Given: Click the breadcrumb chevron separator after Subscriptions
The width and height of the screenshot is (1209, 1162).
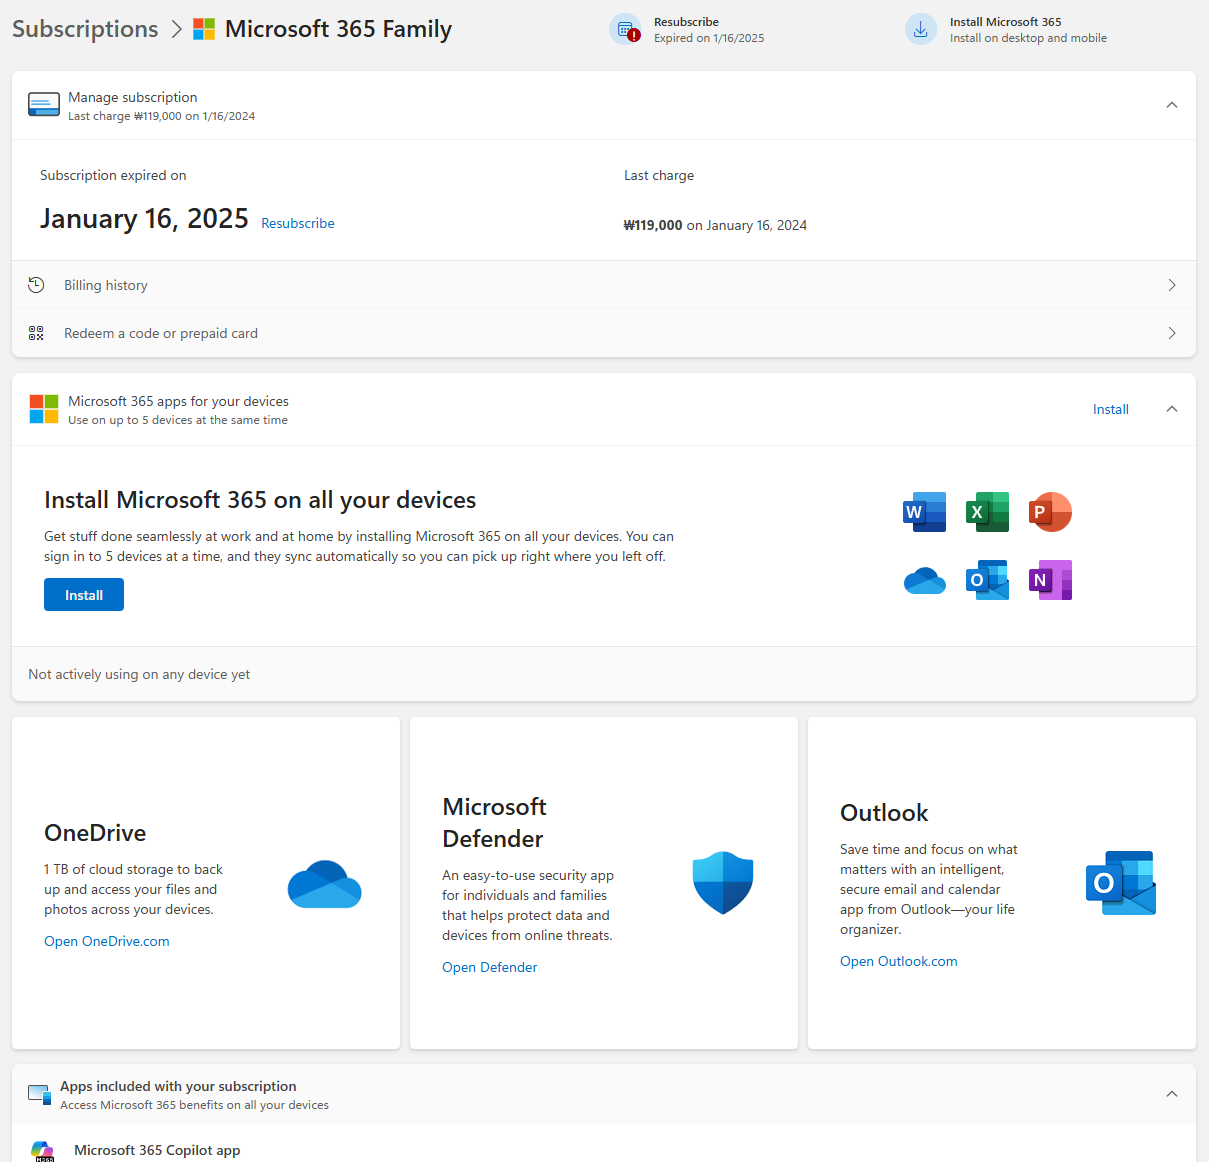Looking at the screenshot, I should pyautogui.click(x=176, y=29).
